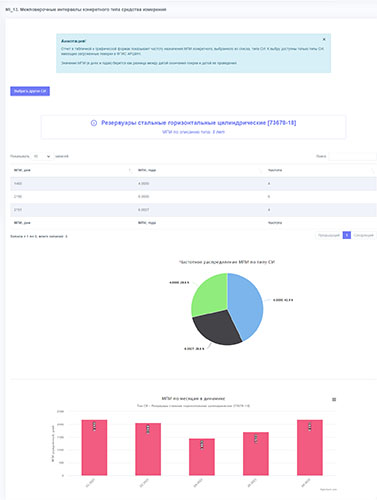Click the dark gray pie slice
Image resolution: width=377 pixels, height=500 pixels.
(x=217, y=328)
